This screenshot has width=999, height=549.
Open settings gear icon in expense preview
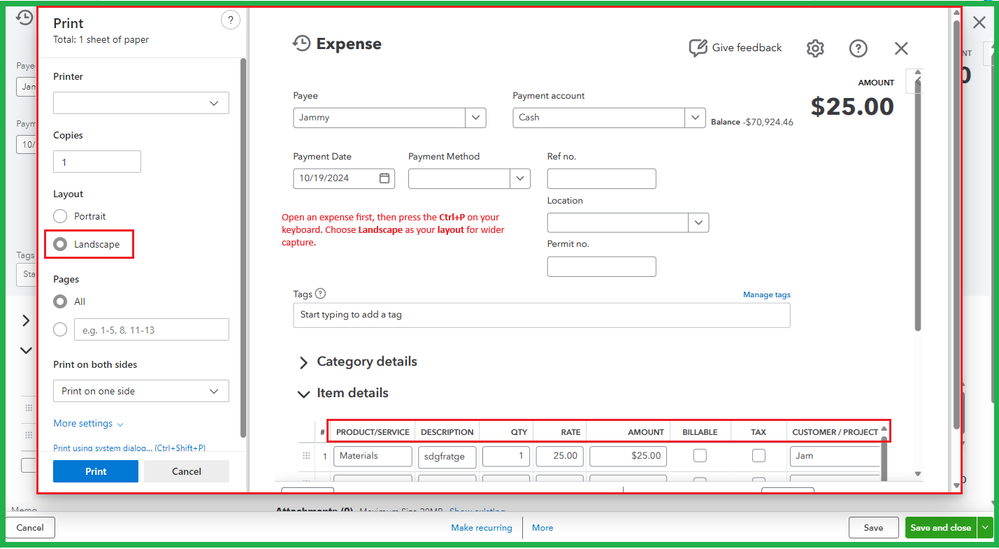pos(815,48)
